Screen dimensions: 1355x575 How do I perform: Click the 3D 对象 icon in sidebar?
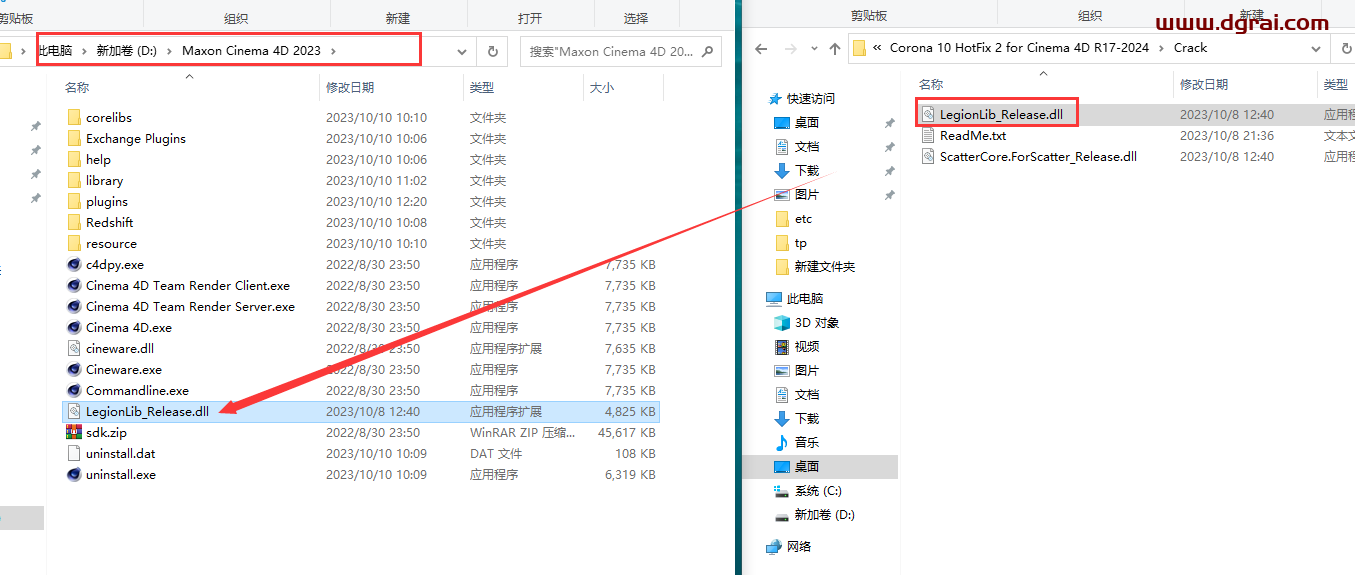pyautogui.click(x=782, y=323)
